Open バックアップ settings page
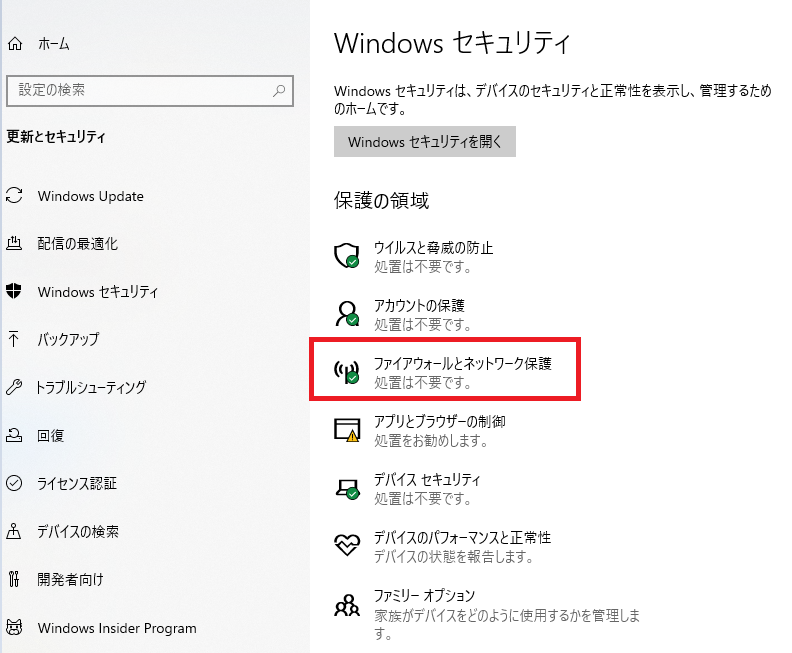 (x=68, y=339)
